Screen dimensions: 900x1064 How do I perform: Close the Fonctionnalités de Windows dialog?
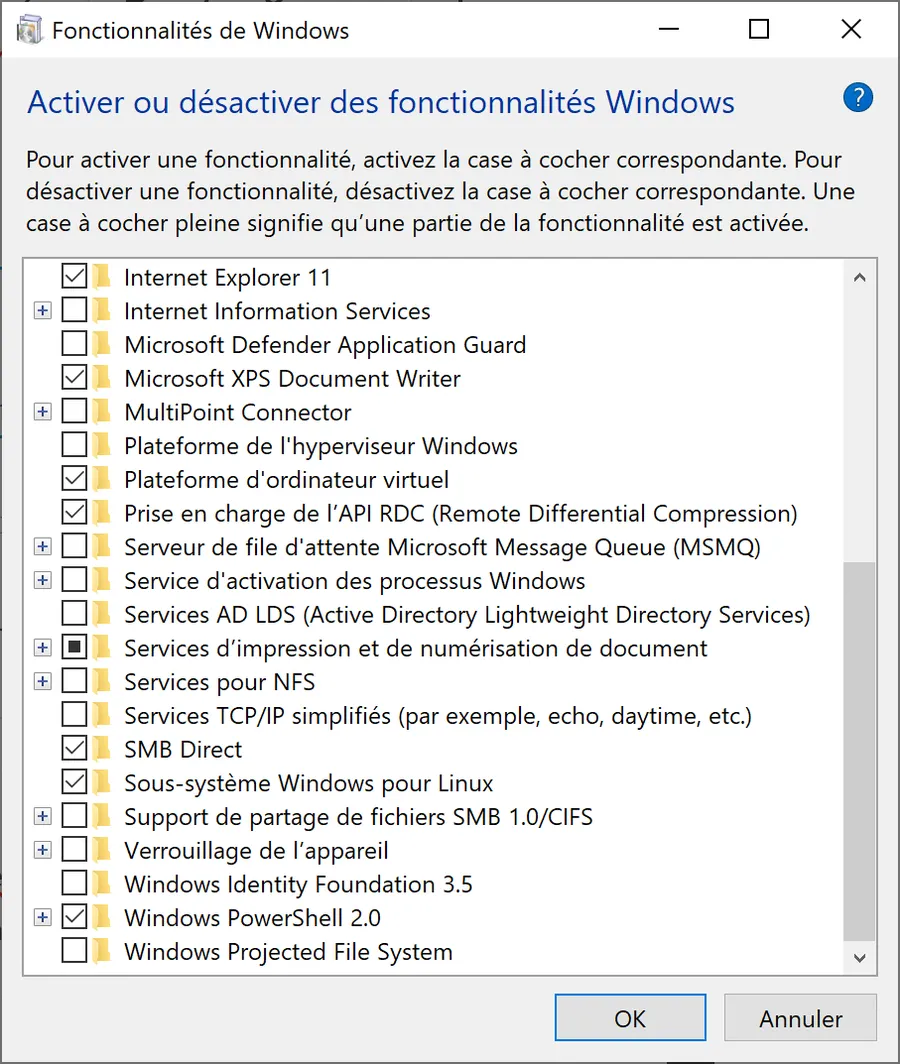tap(851, 29)
